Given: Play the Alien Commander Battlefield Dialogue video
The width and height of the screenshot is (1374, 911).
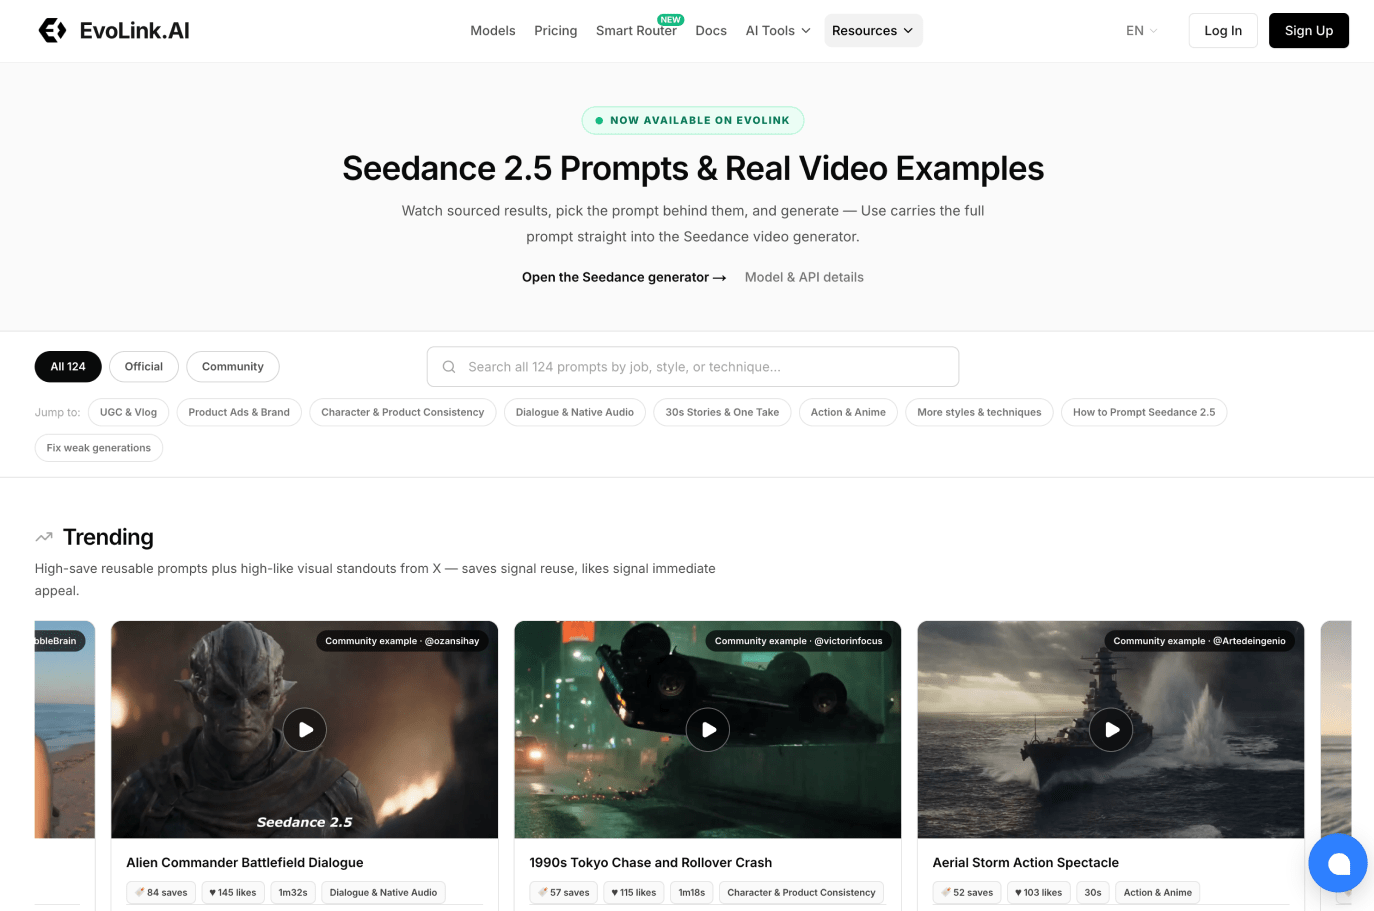Looking at the screenshot, I should point(305,730).
